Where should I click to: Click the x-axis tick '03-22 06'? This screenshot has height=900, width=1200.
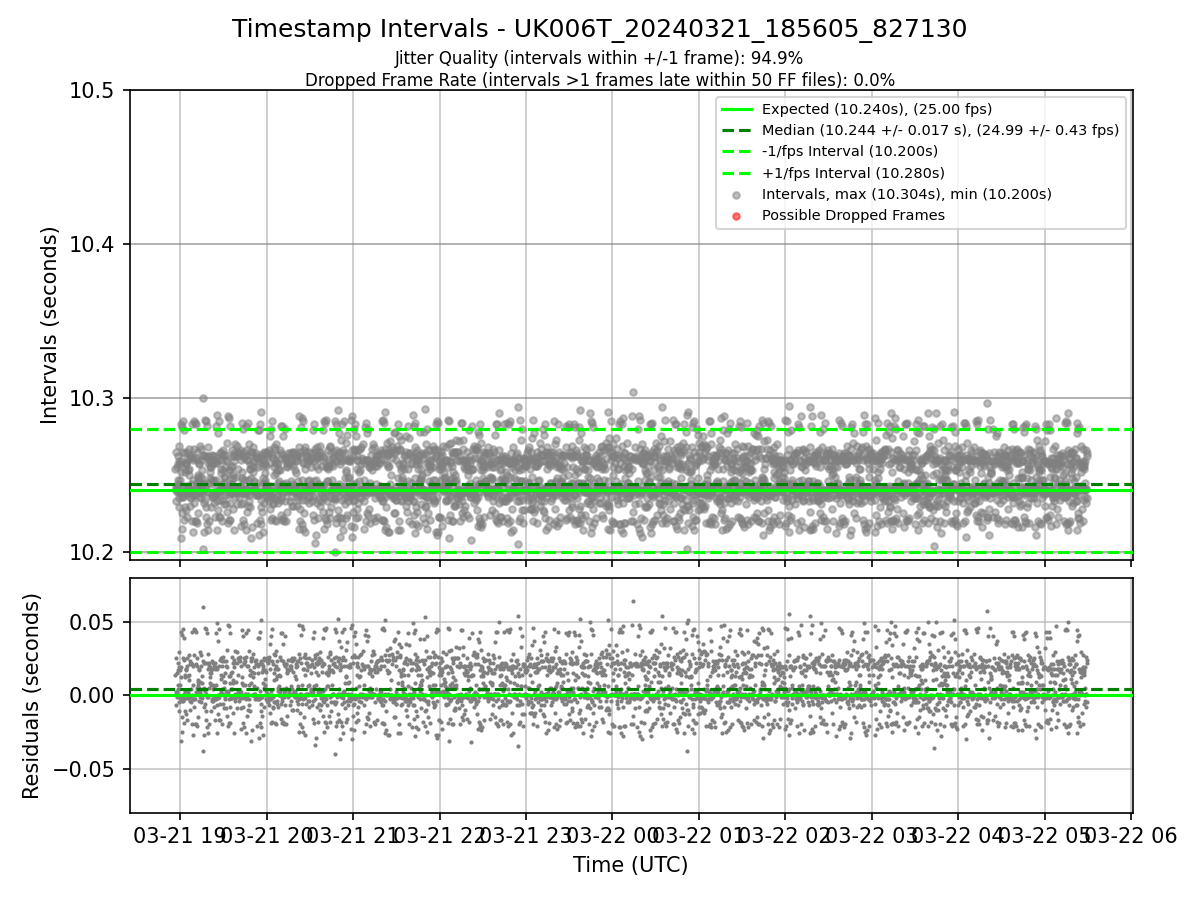(x=1131, y=834)
